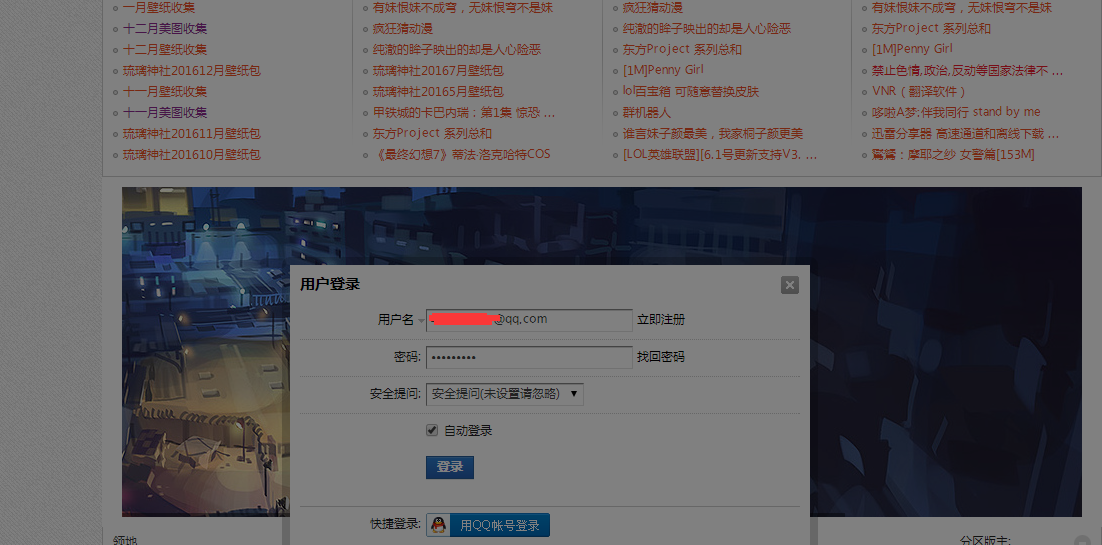
Task: Open the lol百宝箱 可随意替换皮肤 link
Action: tap(691, 91)
